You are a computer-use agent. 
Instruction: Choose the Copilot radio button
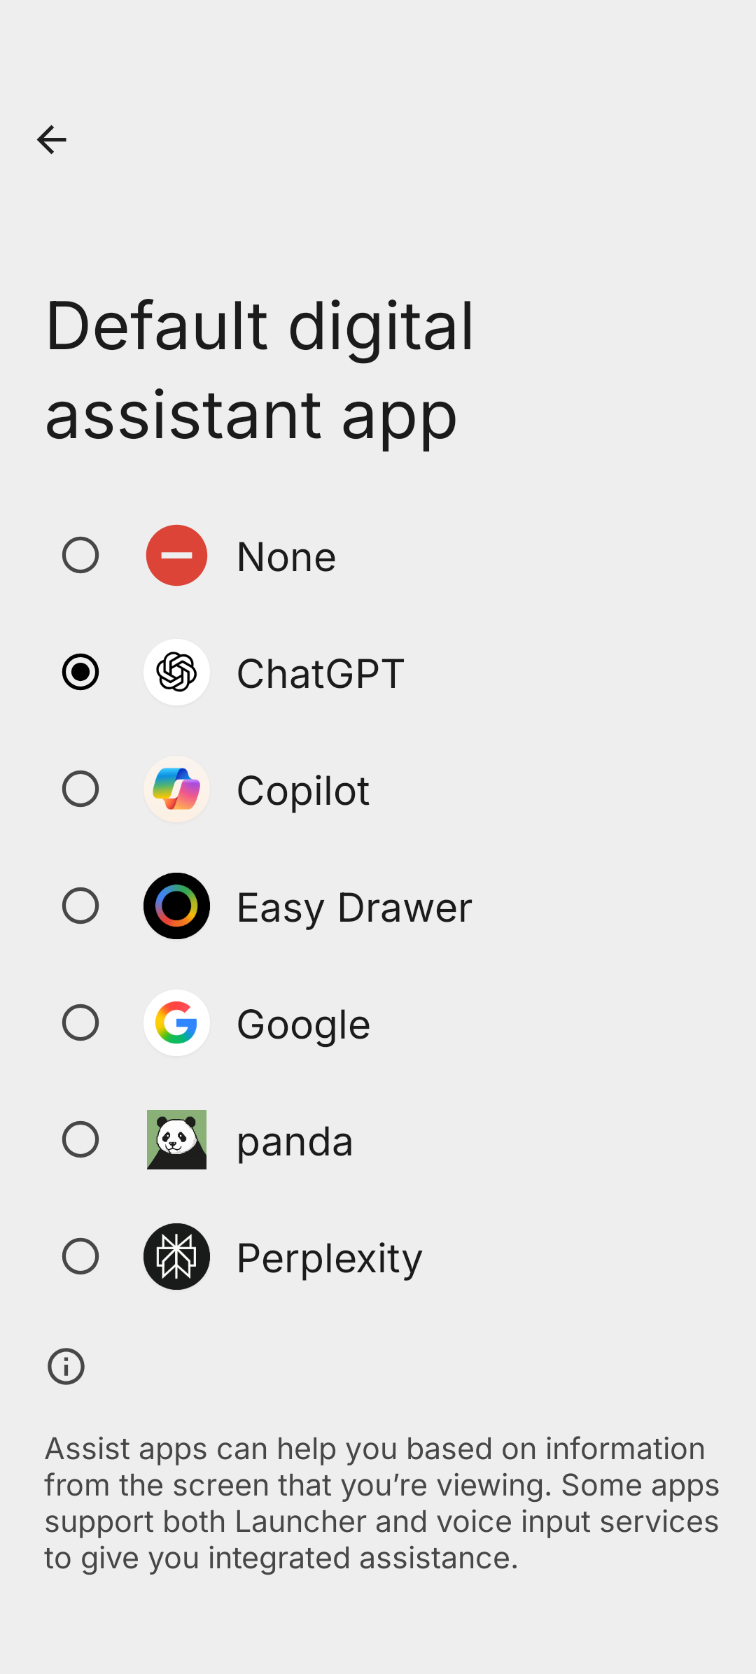pos(81,789)
